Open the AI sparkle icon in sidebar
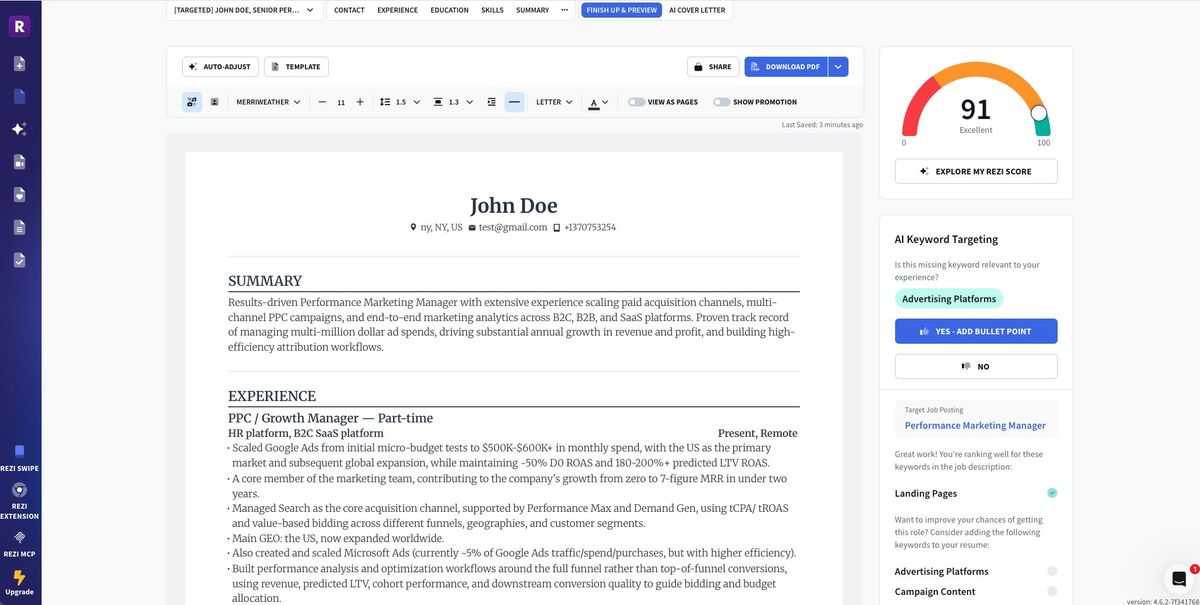This screenshot has height=605, width=1200. click(19, 129)
